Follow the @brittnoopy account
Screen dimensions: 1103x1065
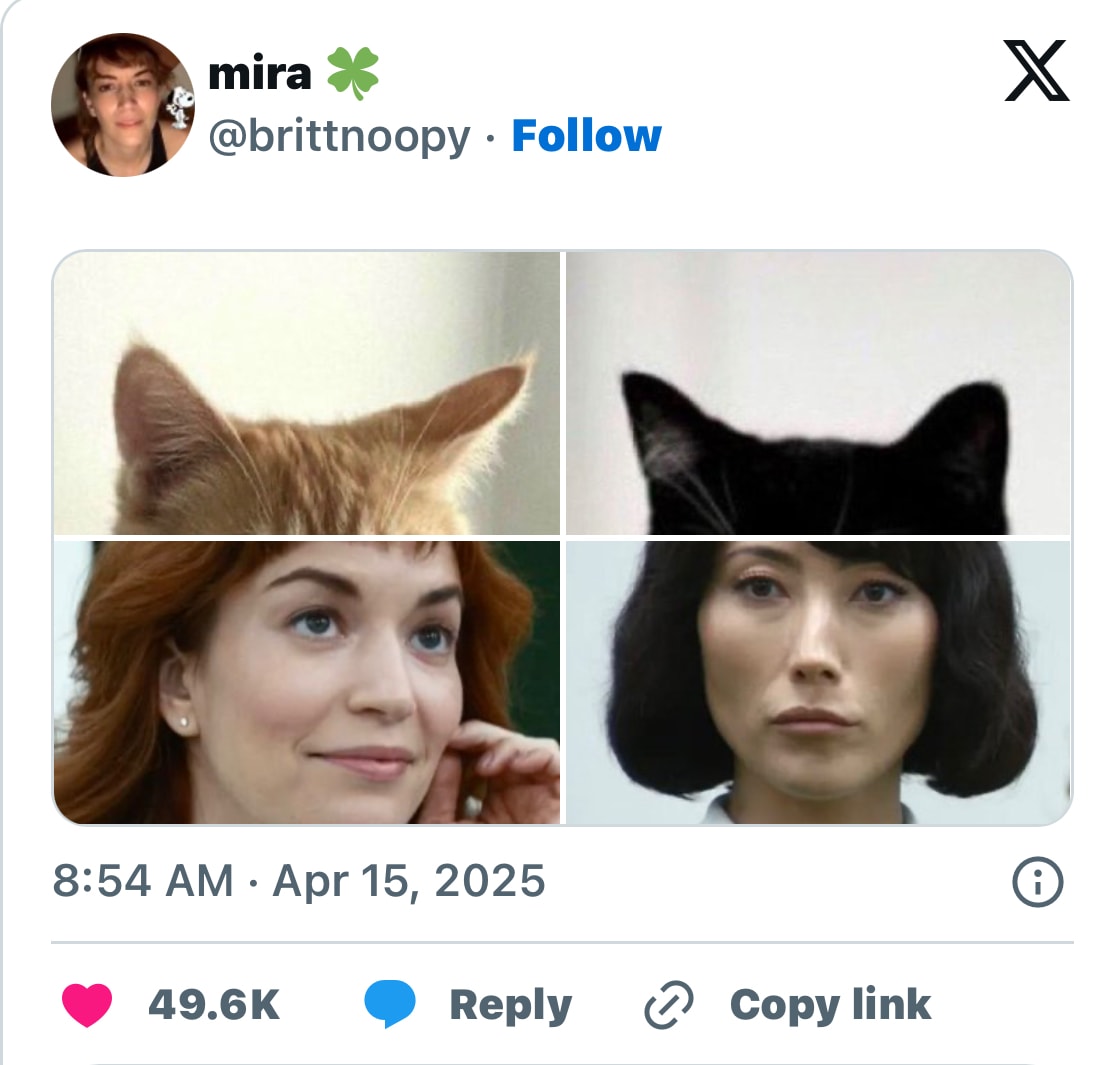586,136
